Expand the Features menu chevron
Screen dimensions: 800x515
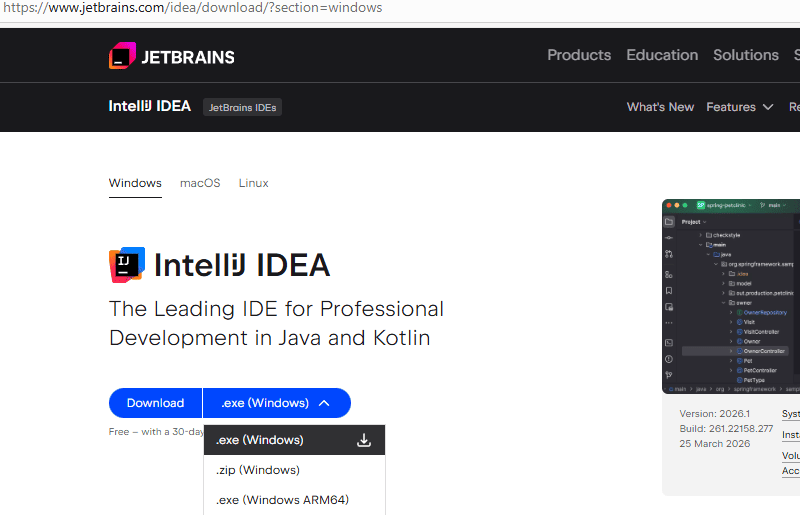pyautogui.click(x=768, y=107)
